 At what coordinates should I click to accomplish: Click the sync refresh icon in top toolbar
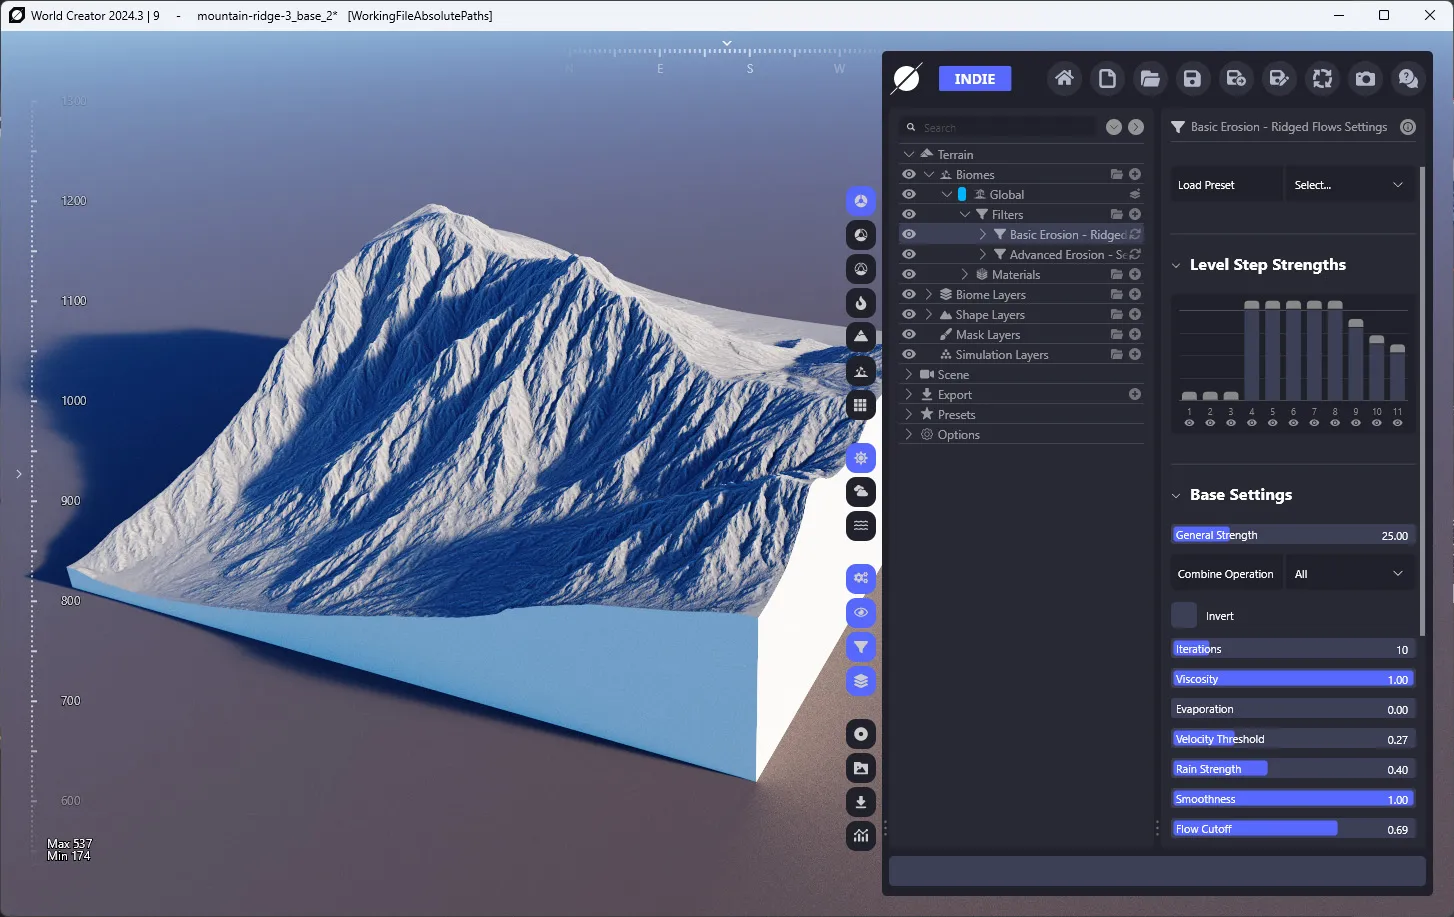click(1322, 78)
